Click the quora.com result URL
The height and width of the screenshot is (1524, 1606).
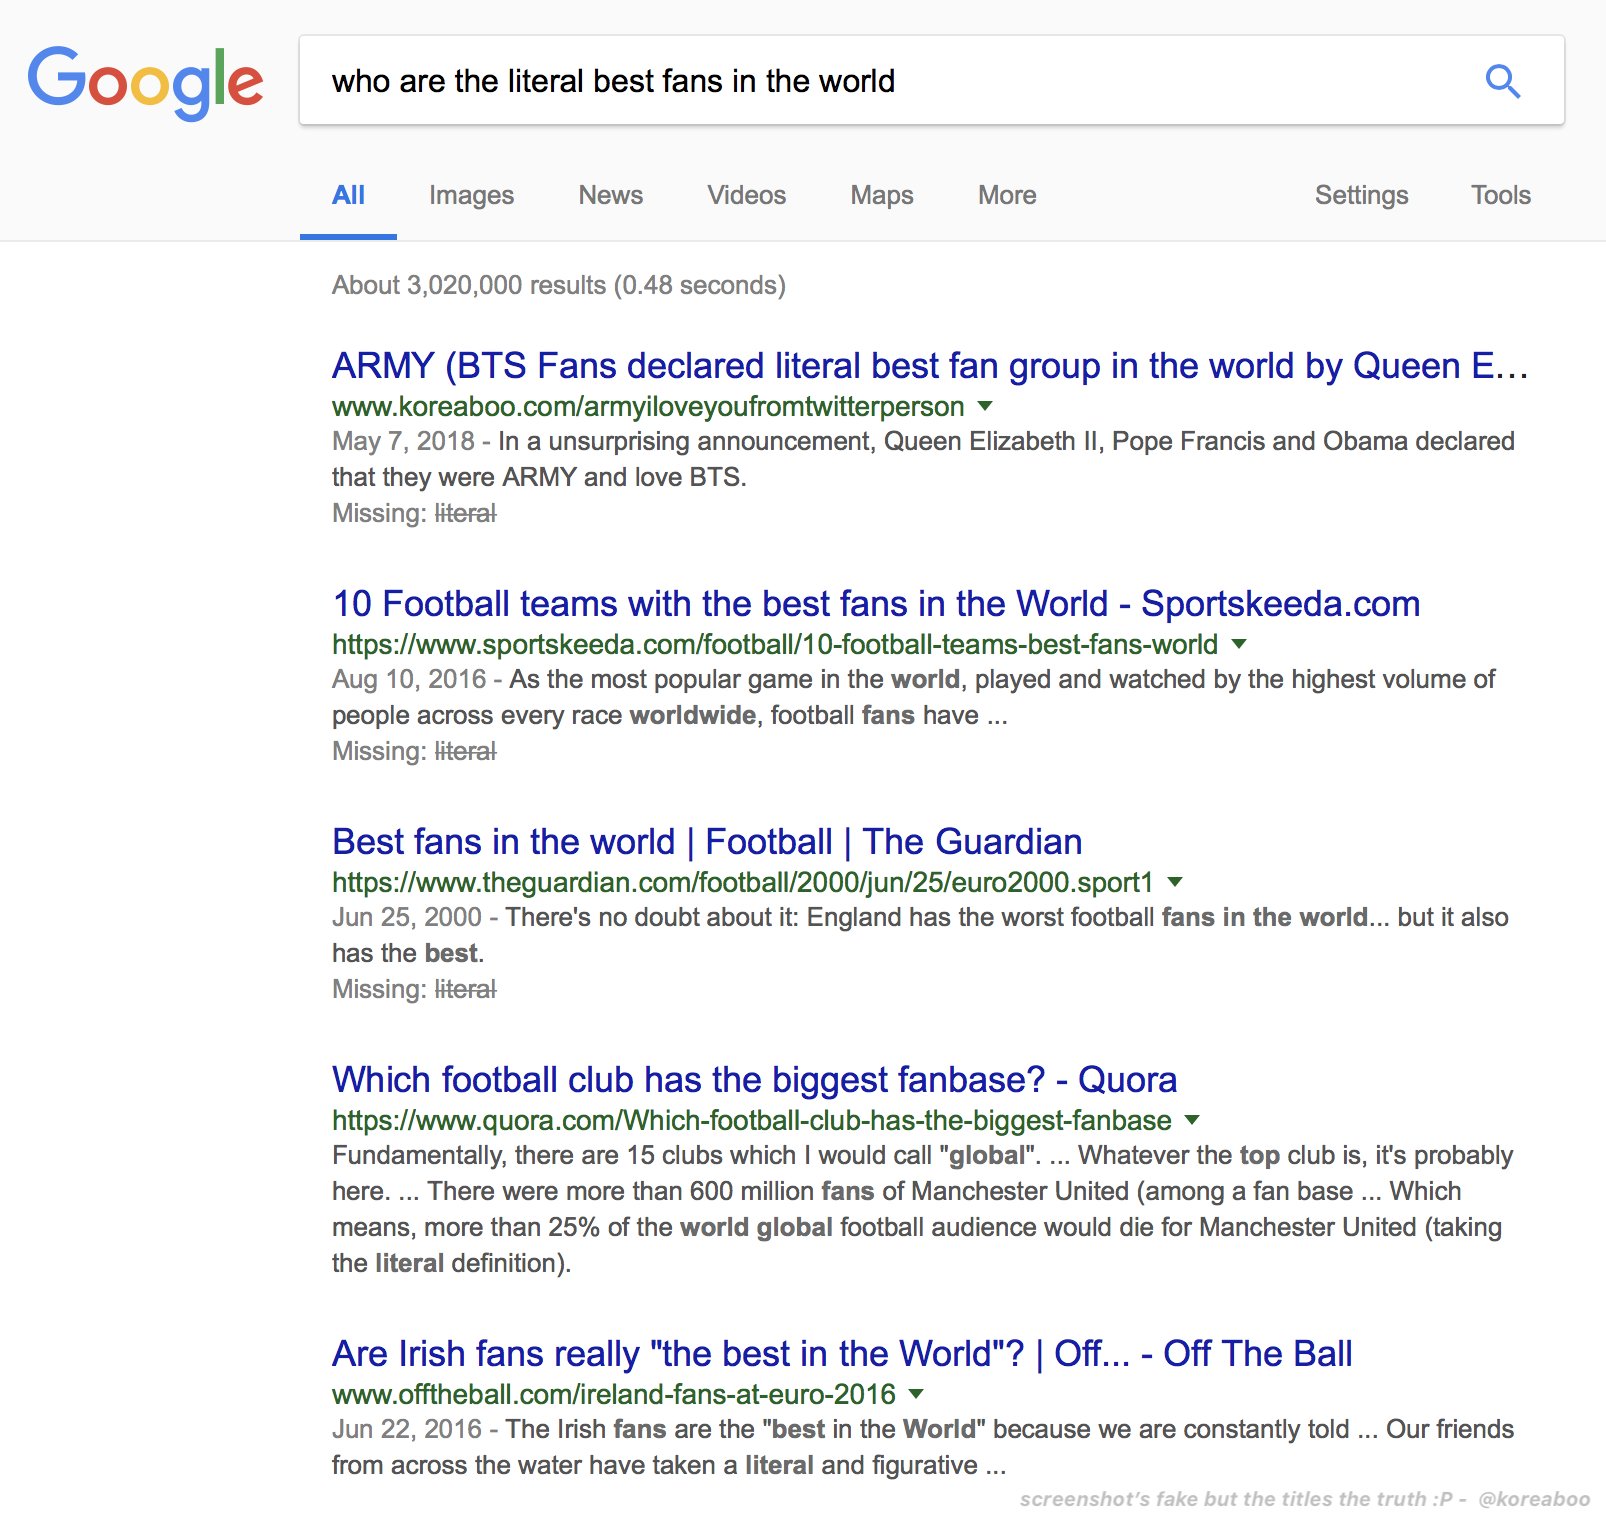point(752,1121)
